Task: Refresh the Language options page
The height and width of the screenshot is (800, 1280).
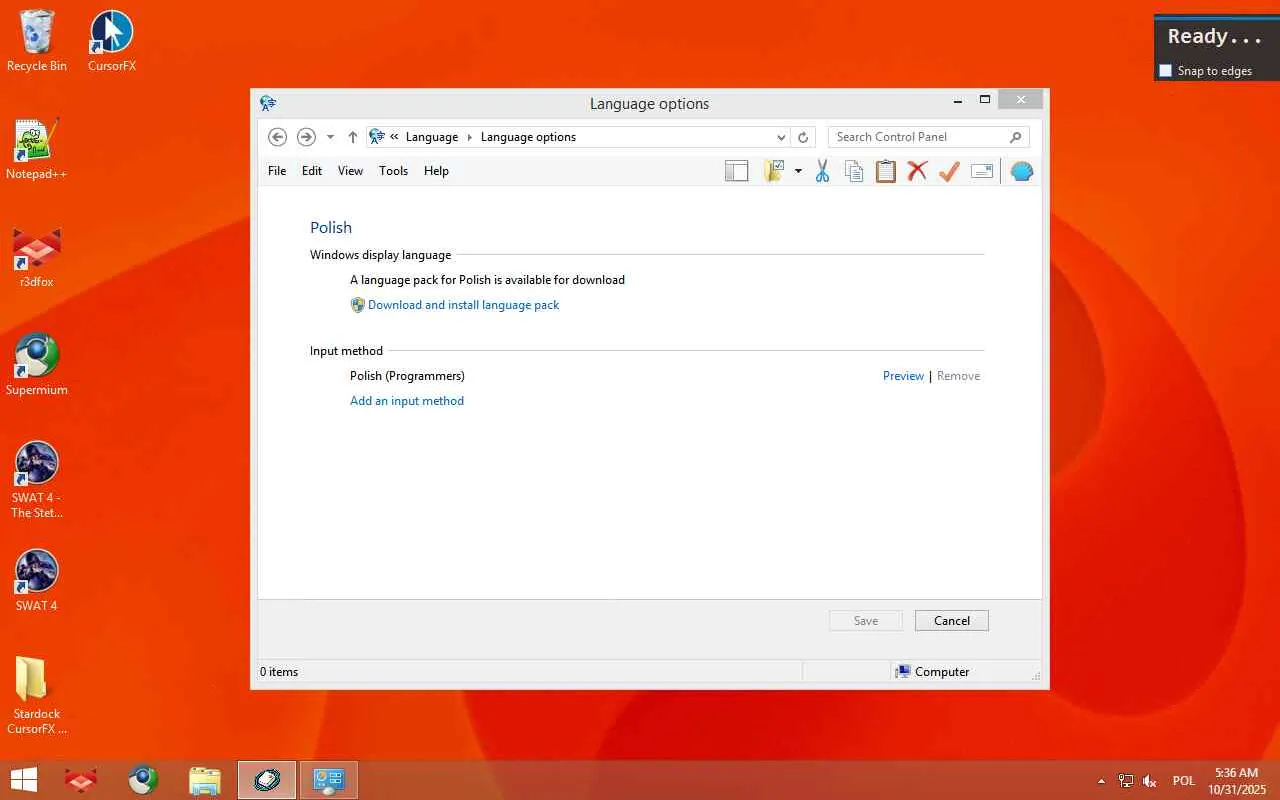Action: point(802,137)
